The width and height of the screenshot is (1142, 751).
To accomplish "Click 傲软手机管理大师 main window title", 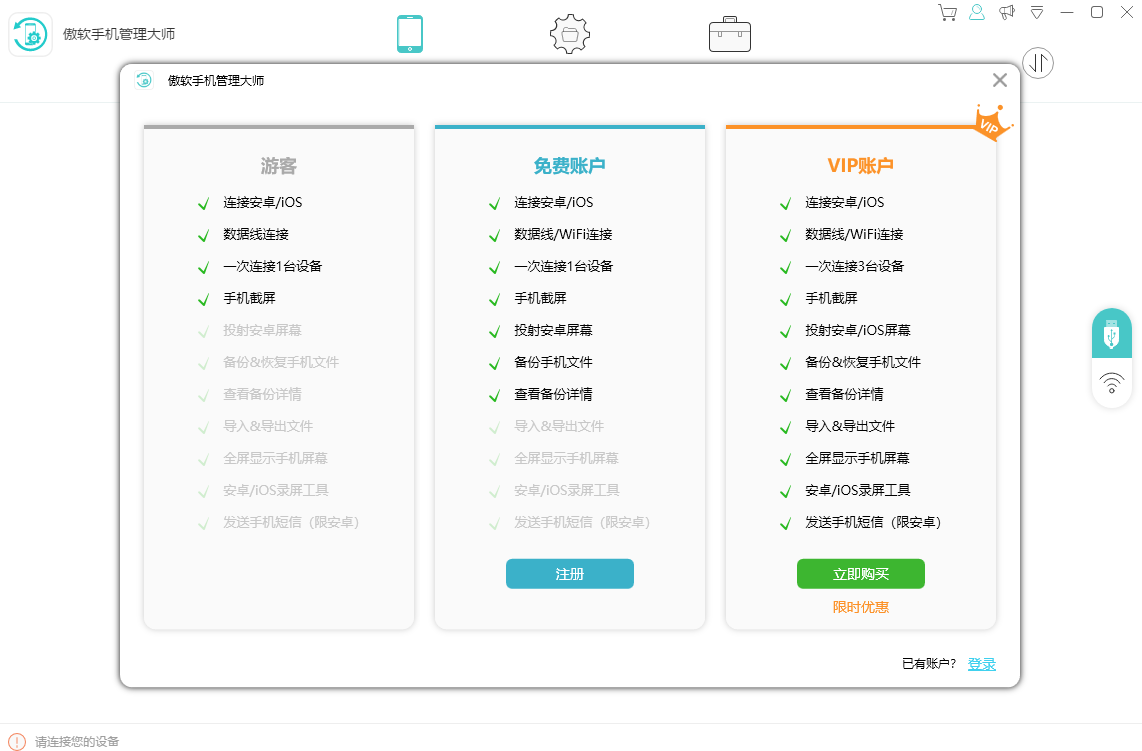I will tap(119, 34).
